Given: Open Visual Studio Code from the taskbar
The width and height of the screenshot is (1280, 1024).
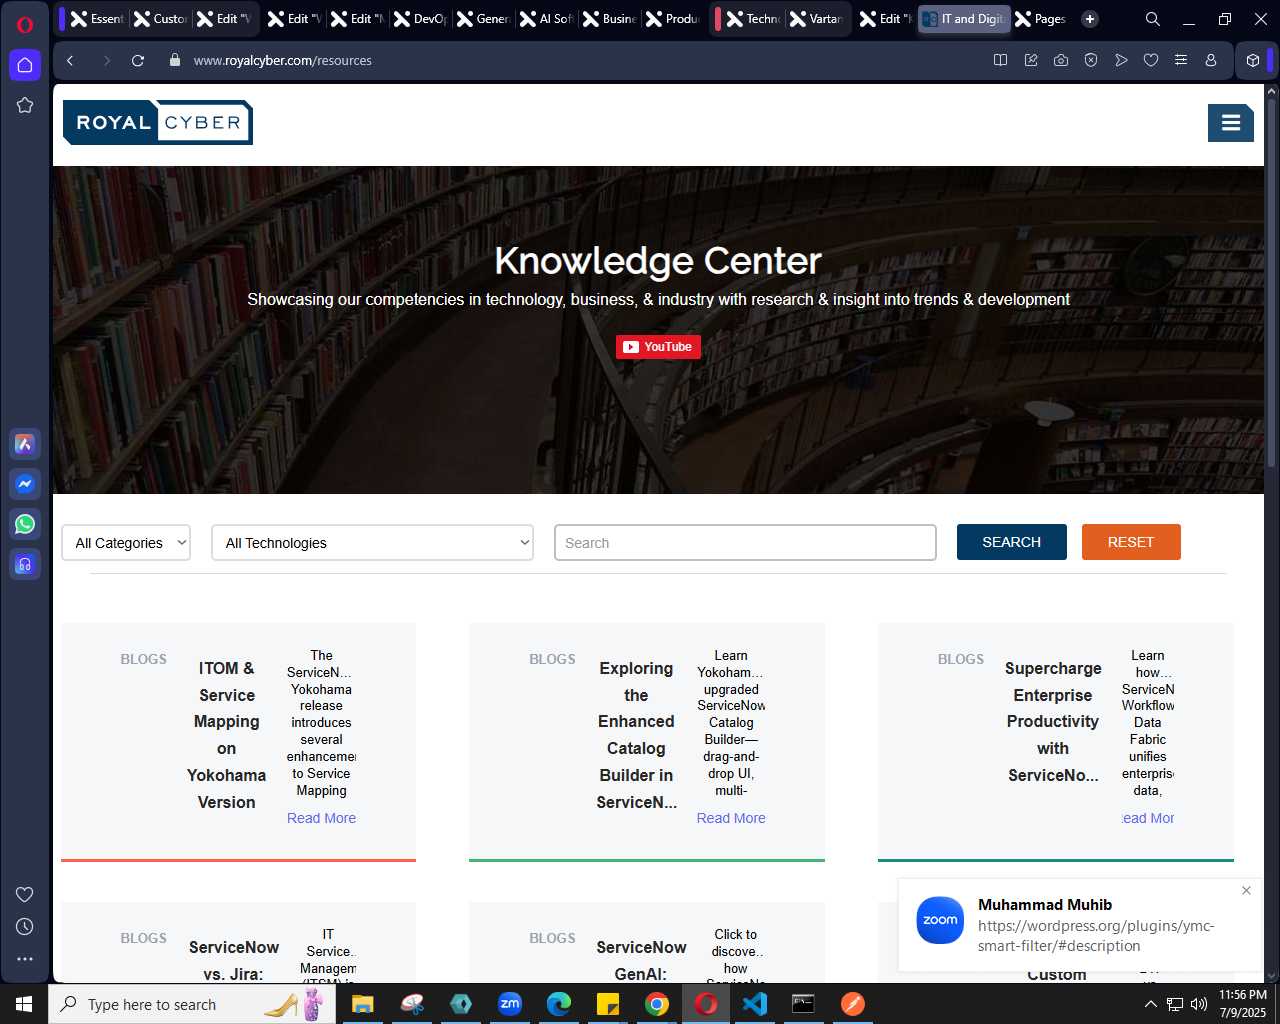Looking at the screenshot, I should point(755,1004).
